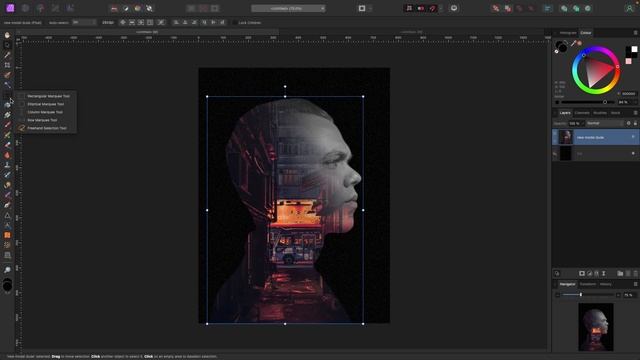
Task: Open the Liquify persona icon
Action: click(x=25, y=8)
